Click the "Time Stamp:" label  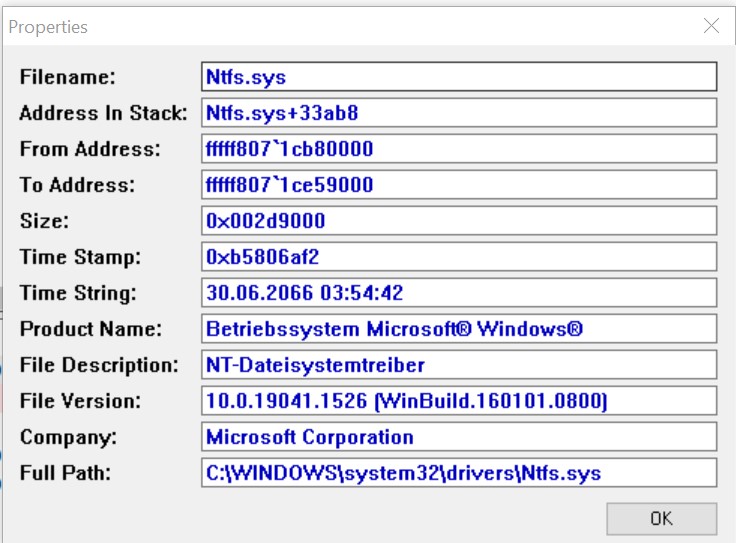click(x=80, y=257)
